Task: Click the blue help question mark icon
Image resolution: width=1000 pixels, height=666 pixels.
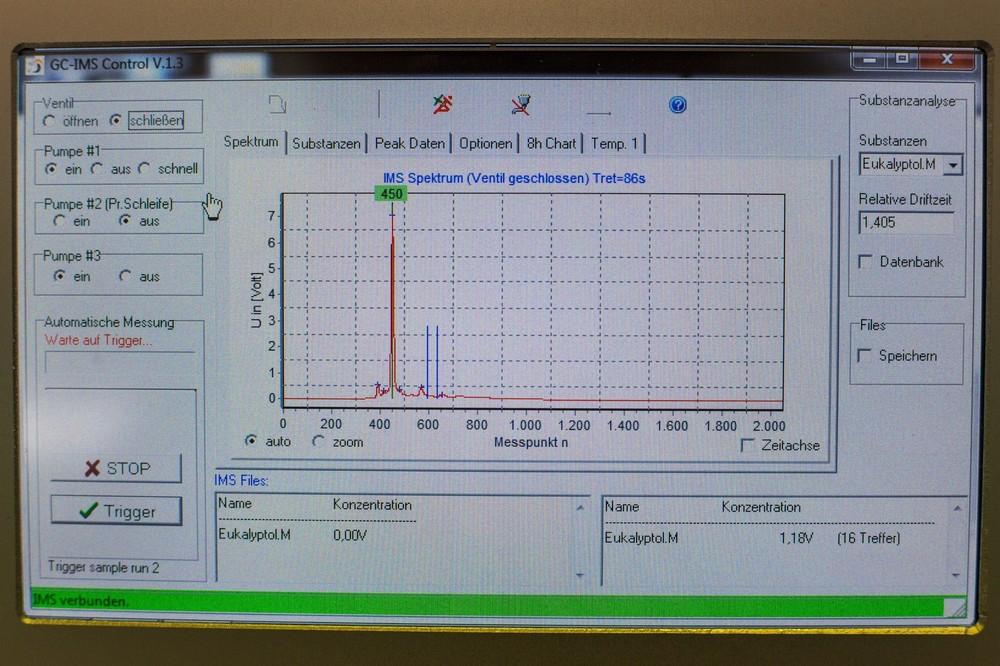Action: pyautogui.click(x=677, y=105)
